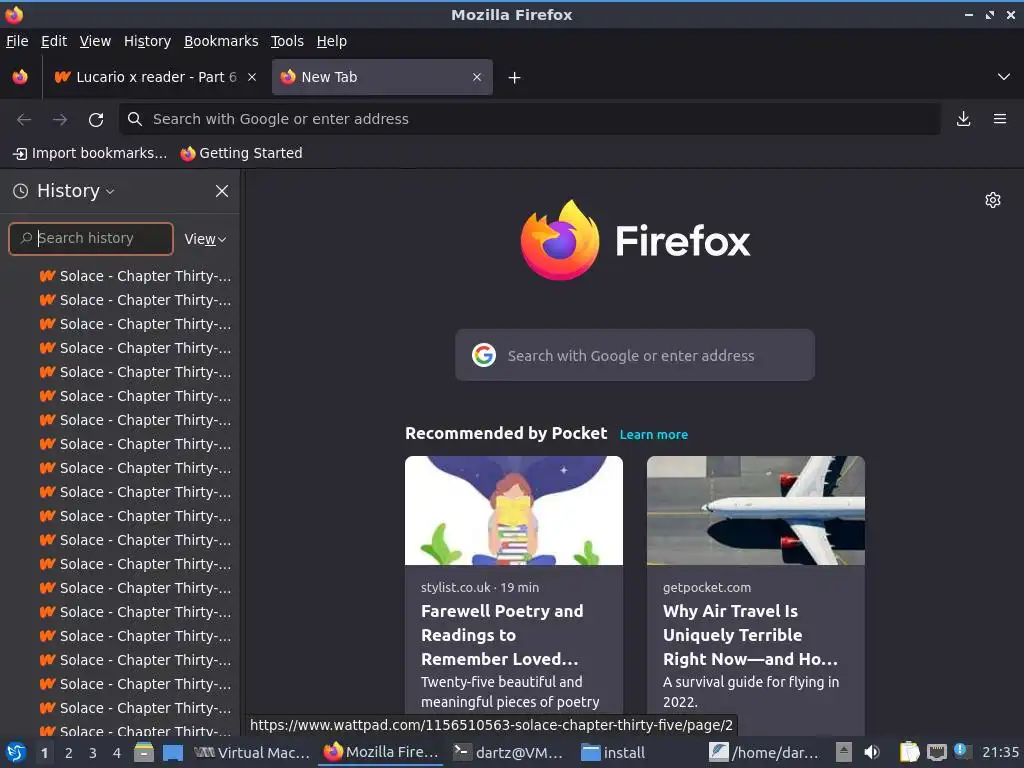
Task: Click the clock icon in History sidebar header
Action: pos(21,191)
